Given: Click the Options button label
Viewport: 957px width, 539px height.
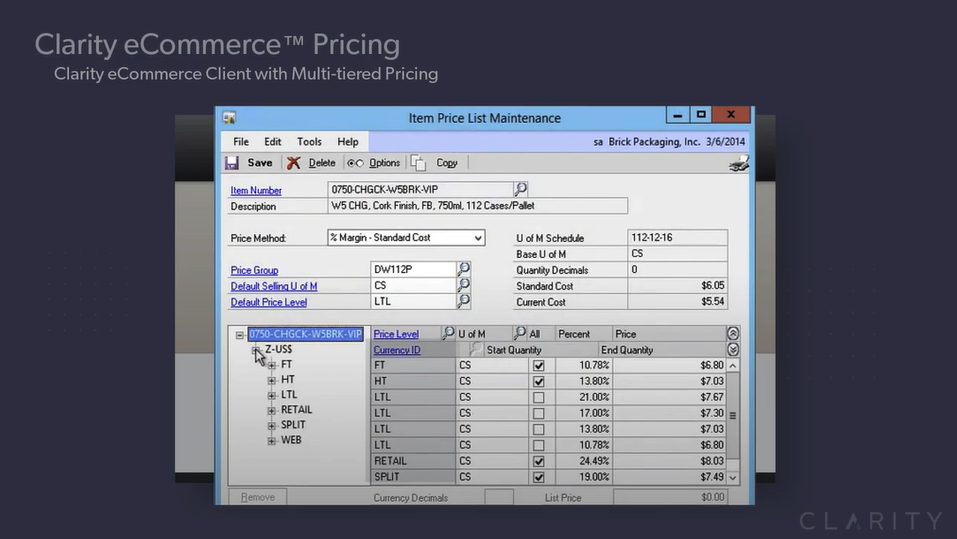Looking at the screenshot, I should pos(385,163).
